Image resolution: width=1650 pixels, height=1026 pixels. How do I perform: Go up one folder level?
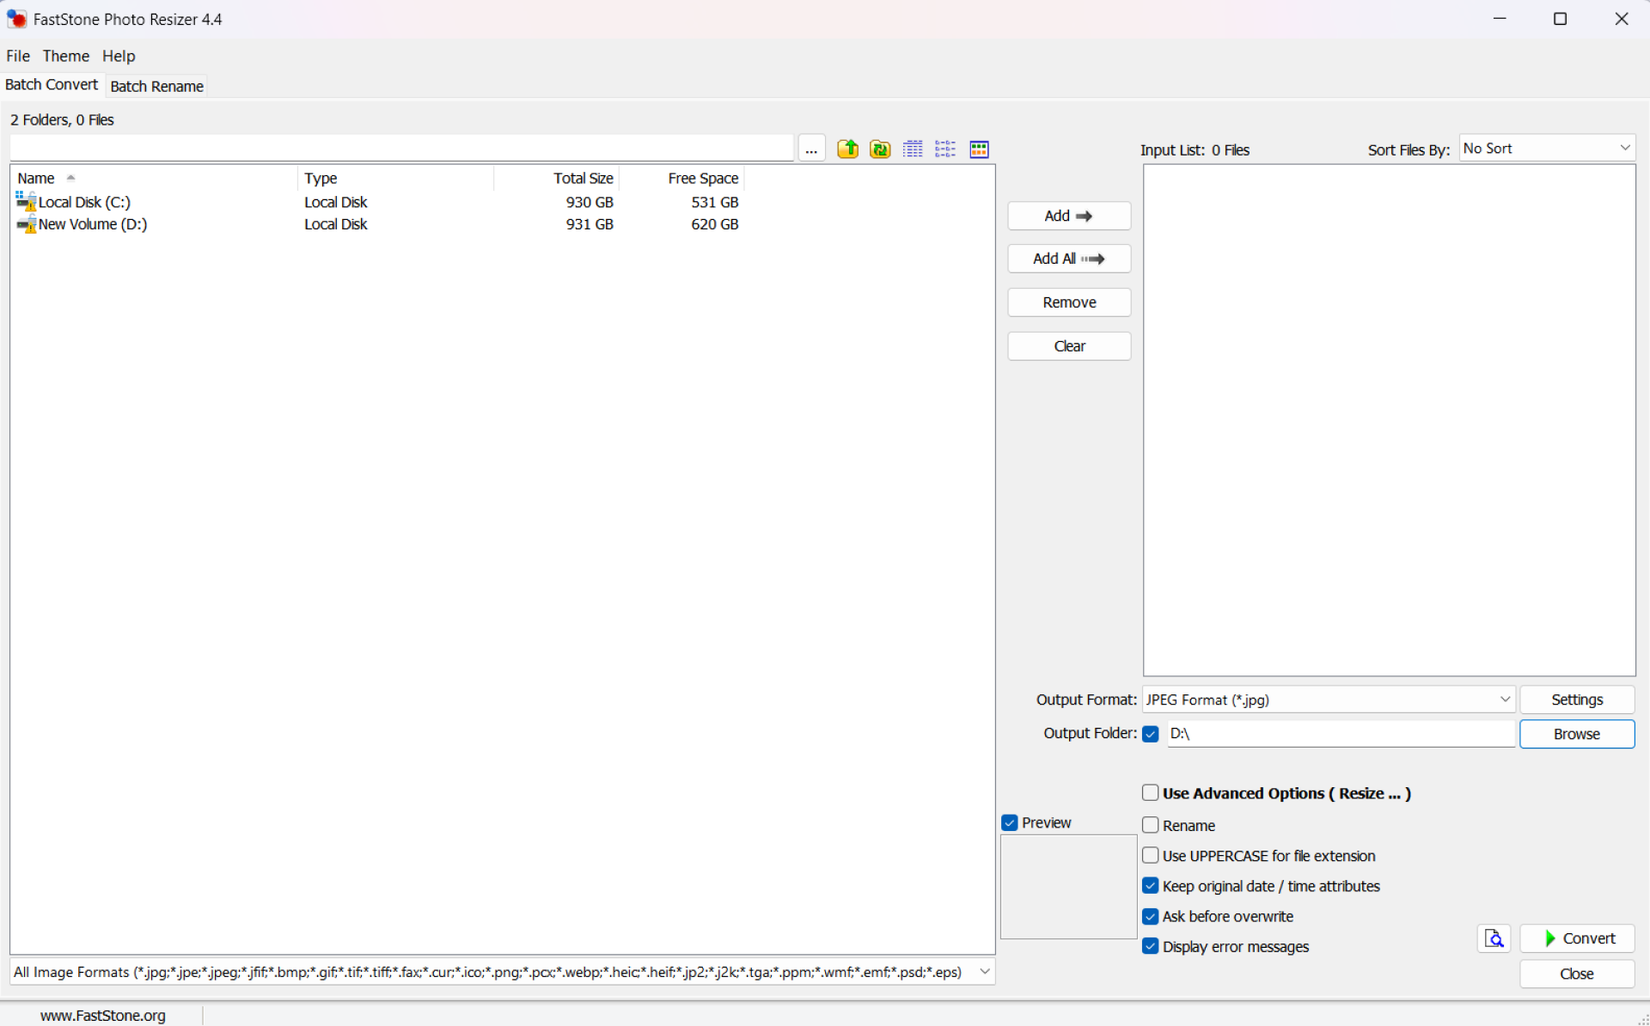coord(848,149)
